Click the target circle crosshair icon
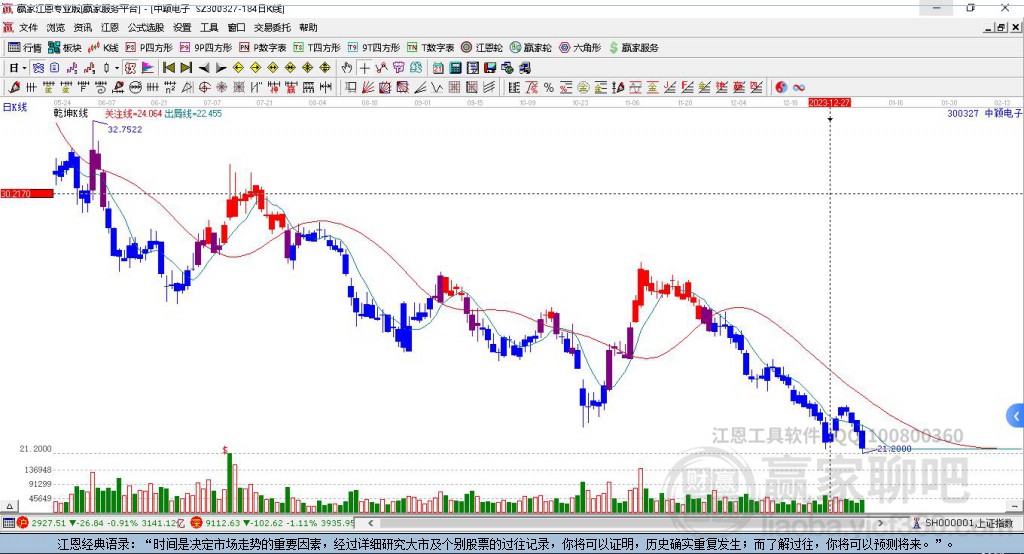This screenshot has width=1024, height=554. (x=204, y=88)
